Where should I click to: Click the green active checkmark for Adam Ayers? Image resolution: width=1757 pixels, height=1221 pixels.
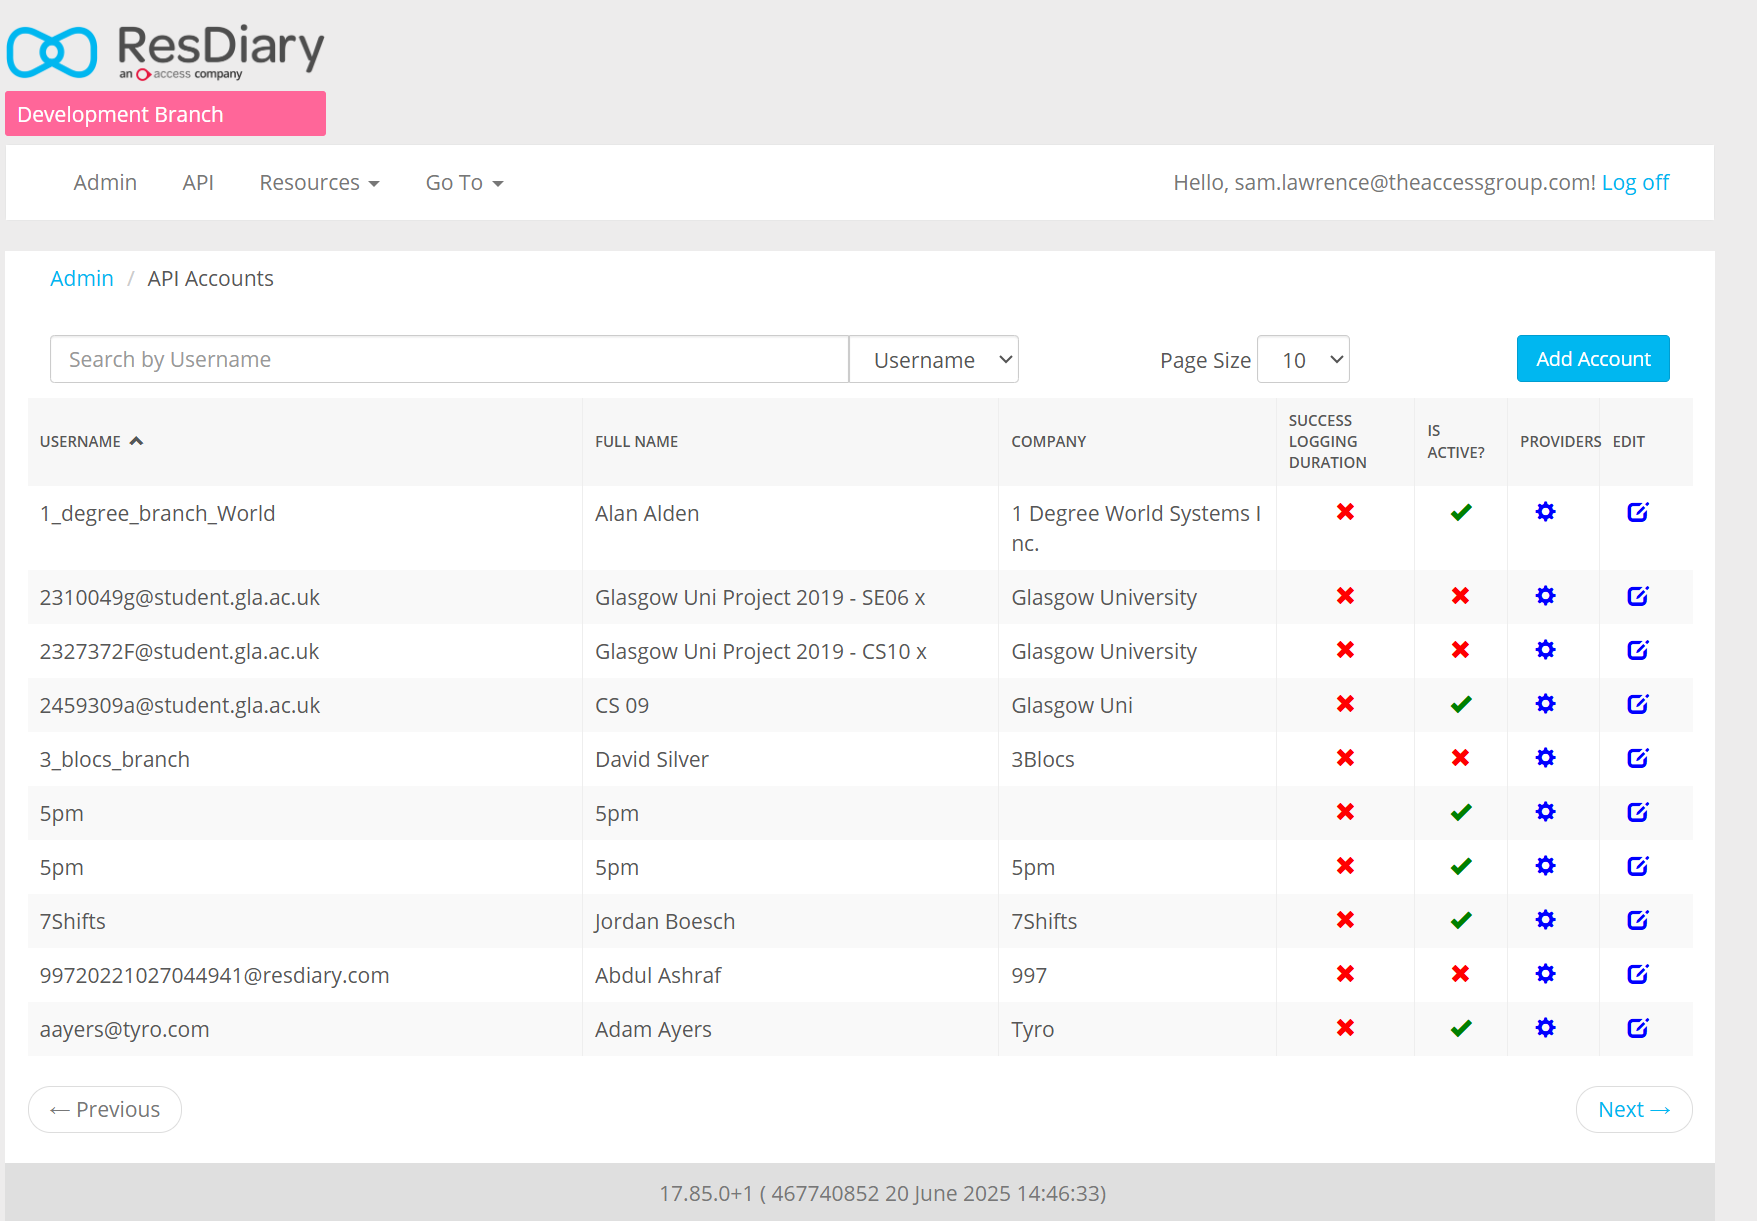(x=1461, y=1028)
